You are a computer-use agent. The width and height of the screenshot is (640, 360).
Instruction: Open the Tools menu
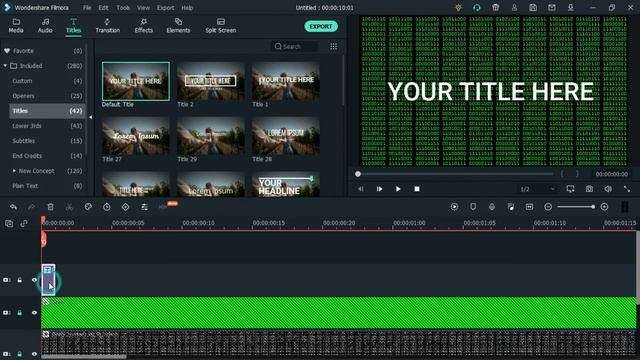pyautogui.click(x=123, y=8)
